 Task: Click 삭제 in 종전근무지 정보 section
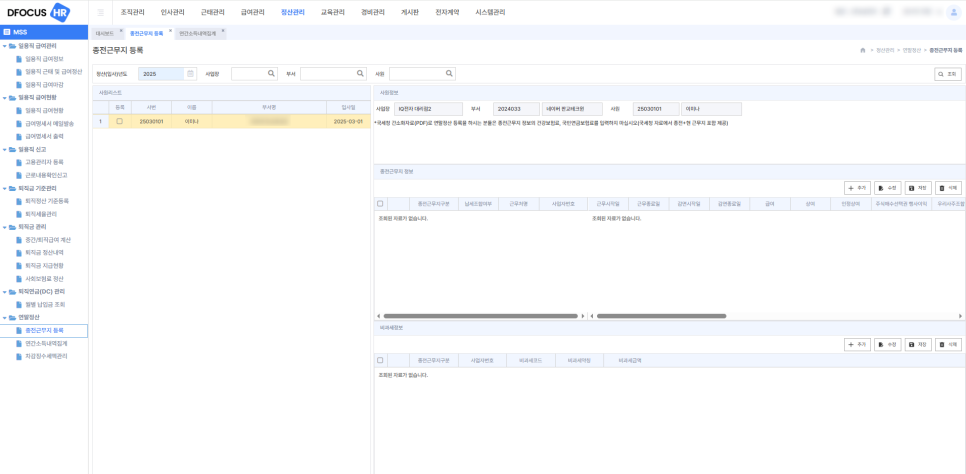948,188
